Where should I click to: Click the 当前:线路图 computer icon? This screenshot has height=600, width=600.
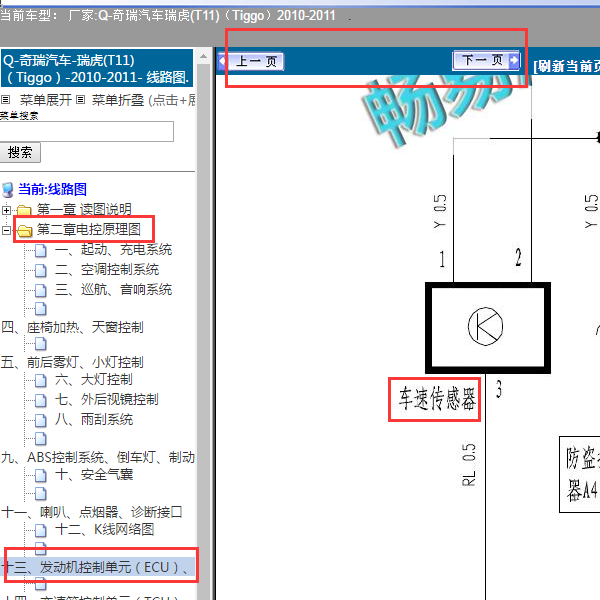pos(7,190)
